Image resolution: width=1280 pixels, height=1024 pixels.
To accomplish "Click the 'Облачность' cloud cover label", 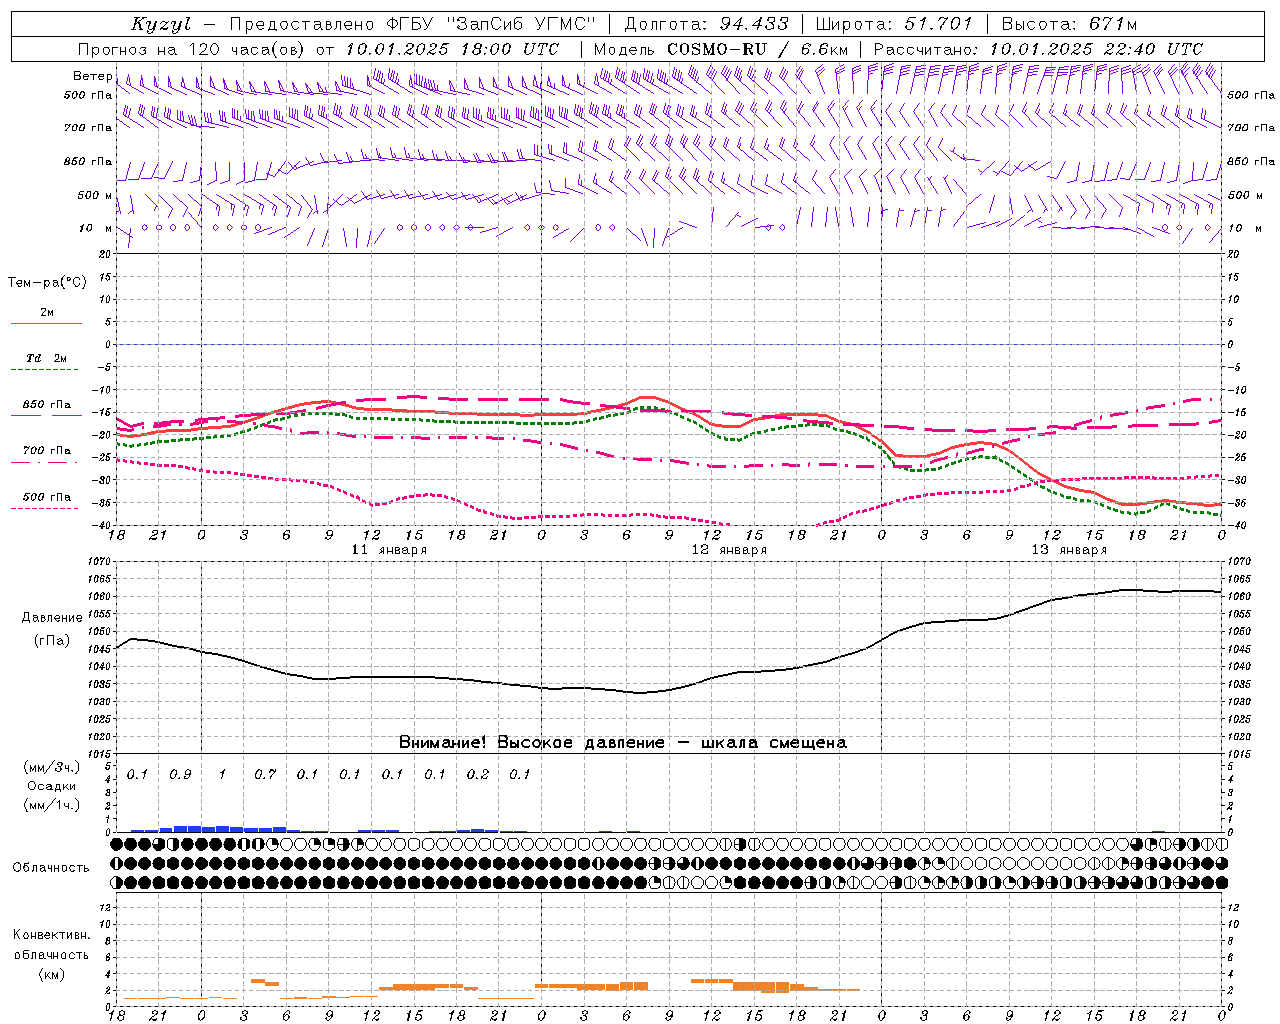I will point(51,867).
